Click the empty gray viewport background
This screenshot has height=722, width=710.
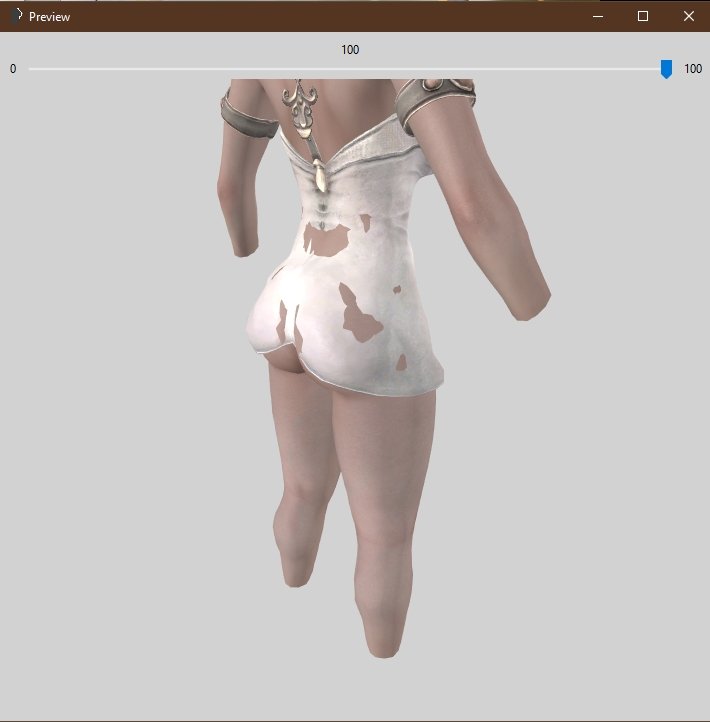(x=120, y=450)
